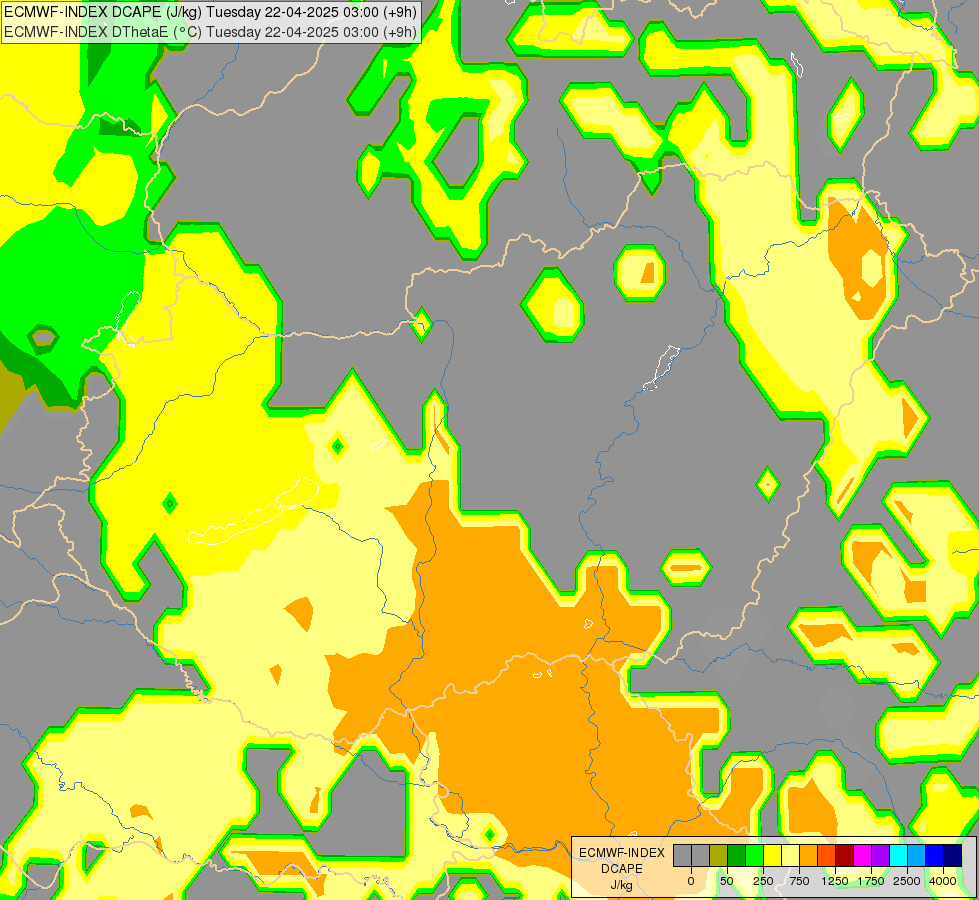The width and height of the screenshot is (979, 900).
Task: Click the bright green legend swatch
Action: (x=754, y=856)
